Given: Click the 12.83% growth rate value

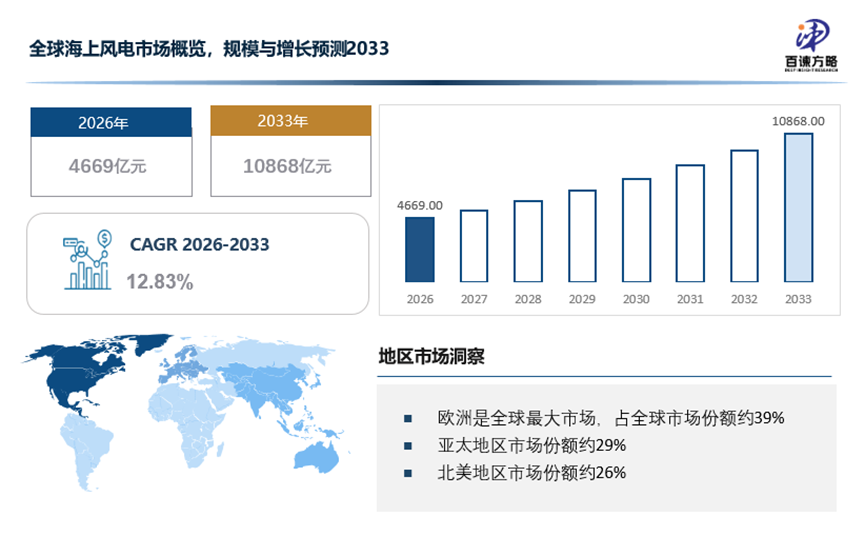Looking at the screenshot, I should click(x=159, y=282).
